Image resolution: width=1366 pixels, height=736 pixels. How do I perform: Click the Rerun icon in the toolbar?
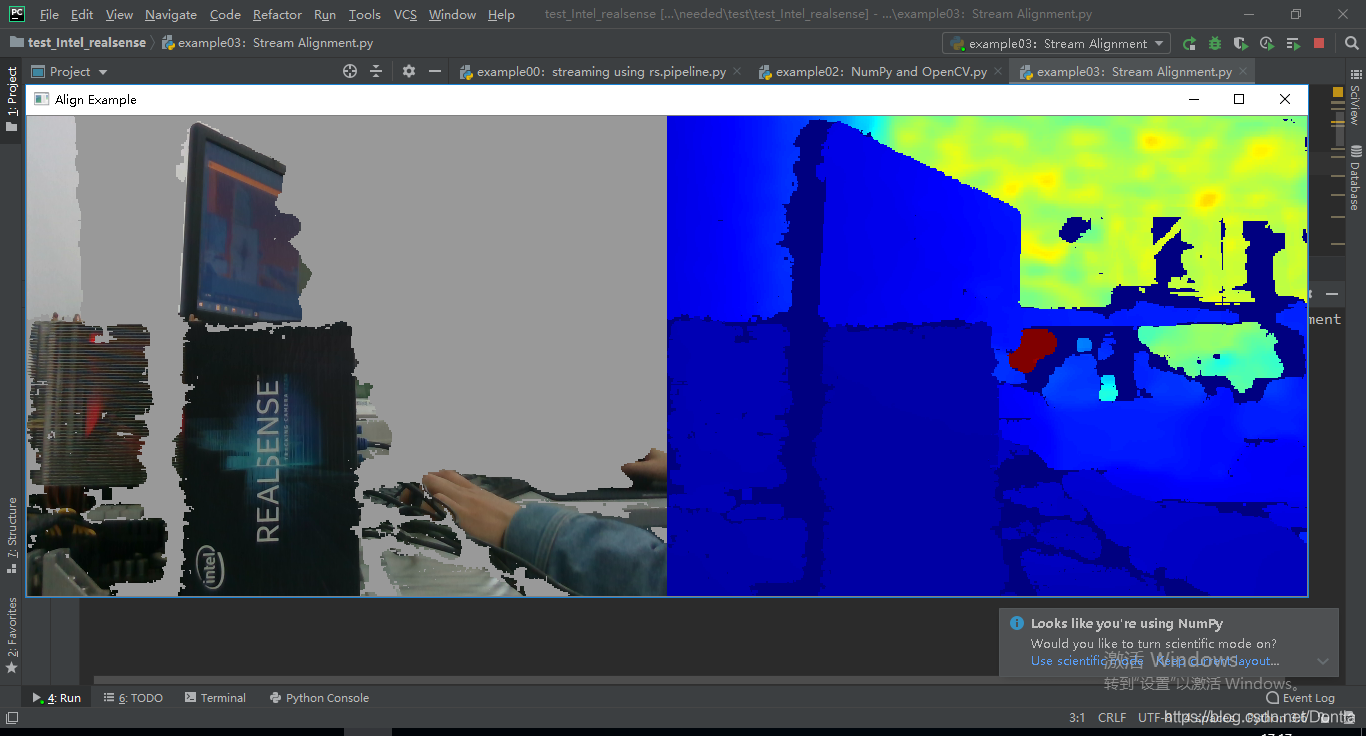tap(1189, 44)
